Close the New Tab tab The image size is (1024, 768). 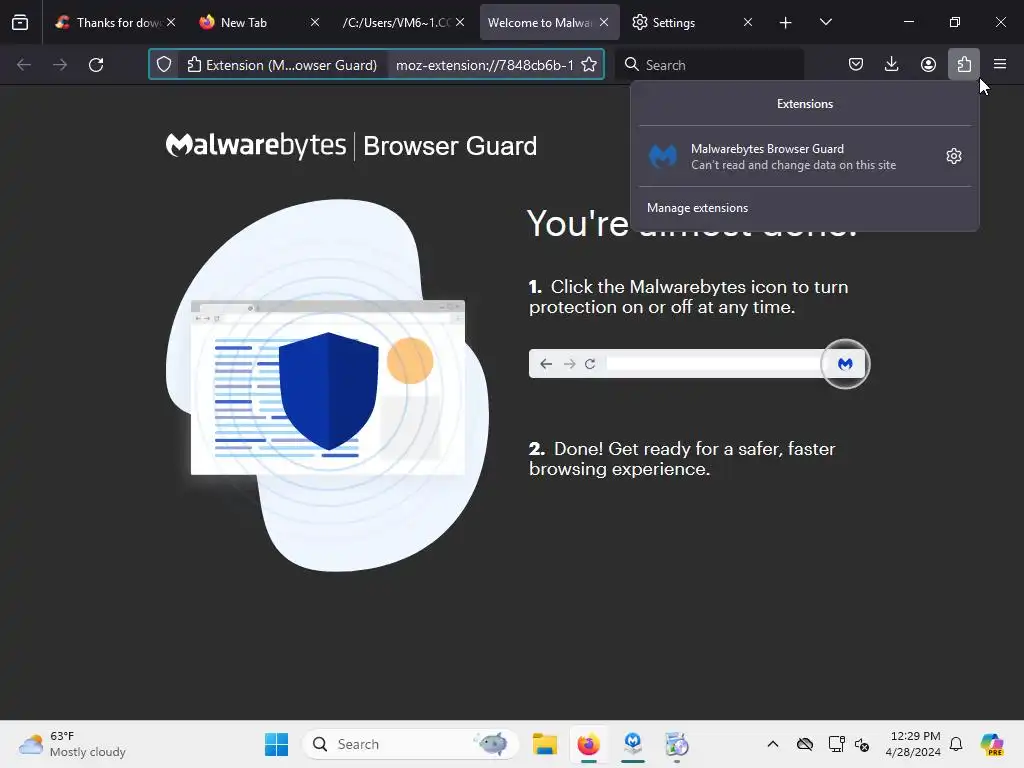pos(315,22)
